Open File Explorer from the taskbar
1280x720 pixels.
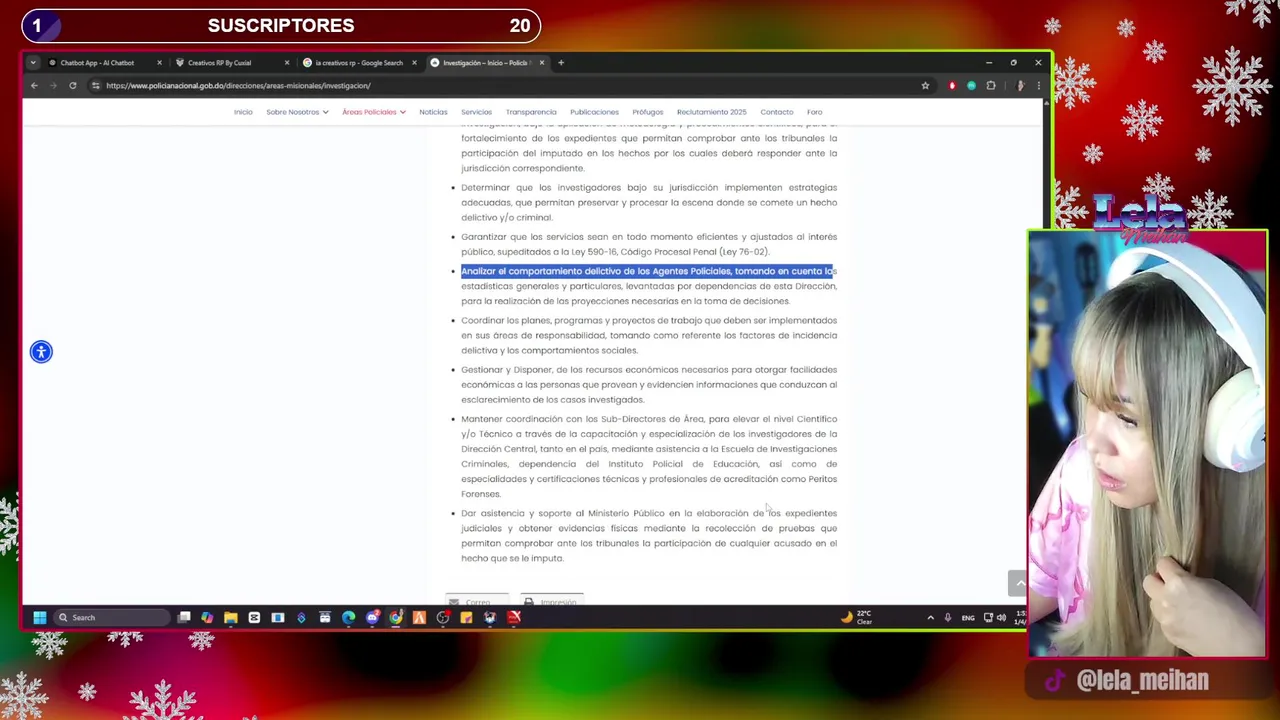pyautogui.click(x=231, y=617)
